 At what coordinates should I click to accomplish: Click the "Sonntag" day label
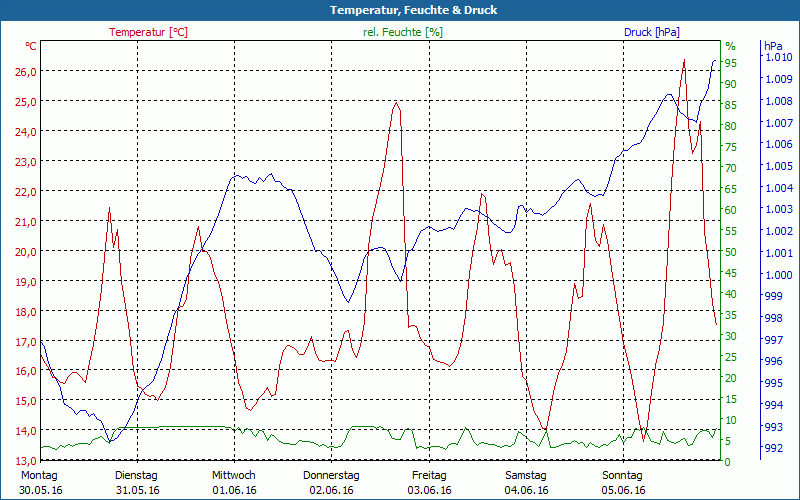pyautogui.click(x=623, y=475)
